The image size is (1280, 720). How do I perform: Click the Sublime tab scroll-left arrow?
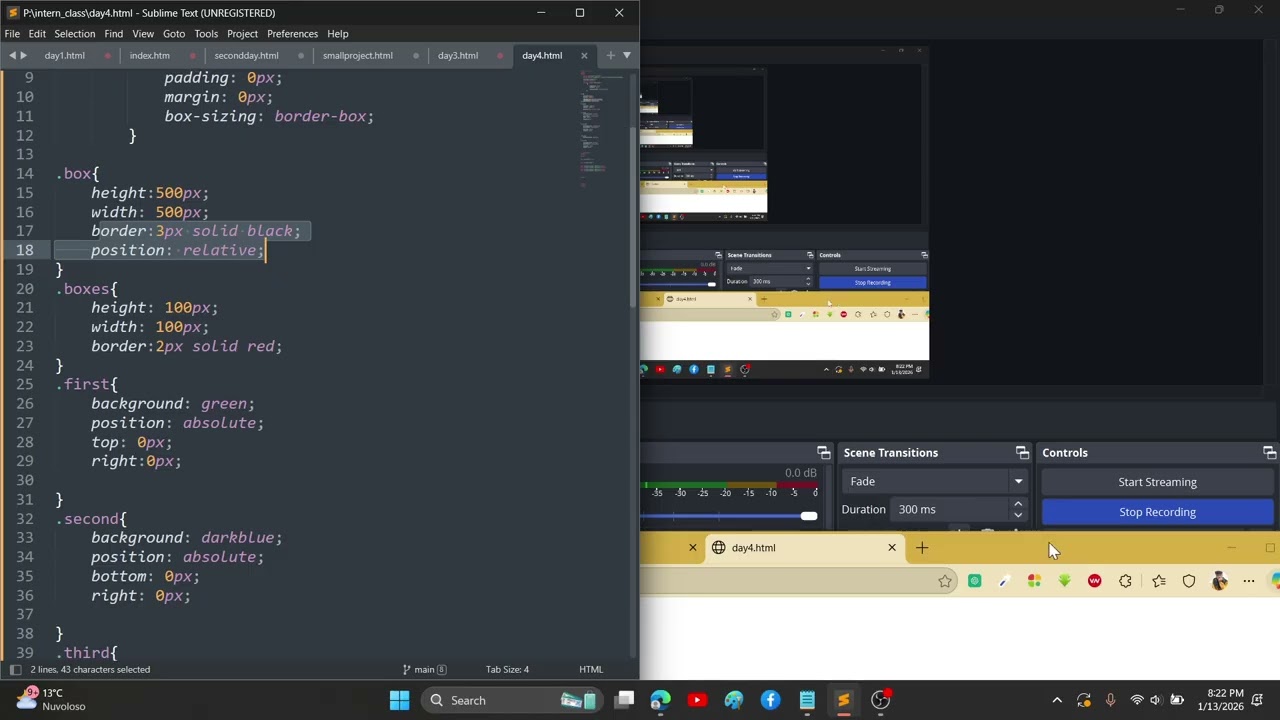pos(12,55)
